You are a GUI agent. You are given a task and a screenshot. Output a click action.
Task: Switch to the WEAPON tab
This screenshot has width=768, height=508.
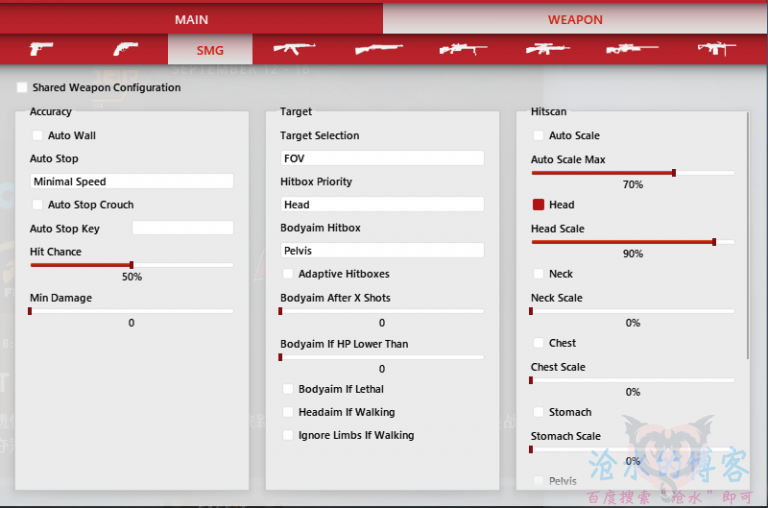coord(575,19)
